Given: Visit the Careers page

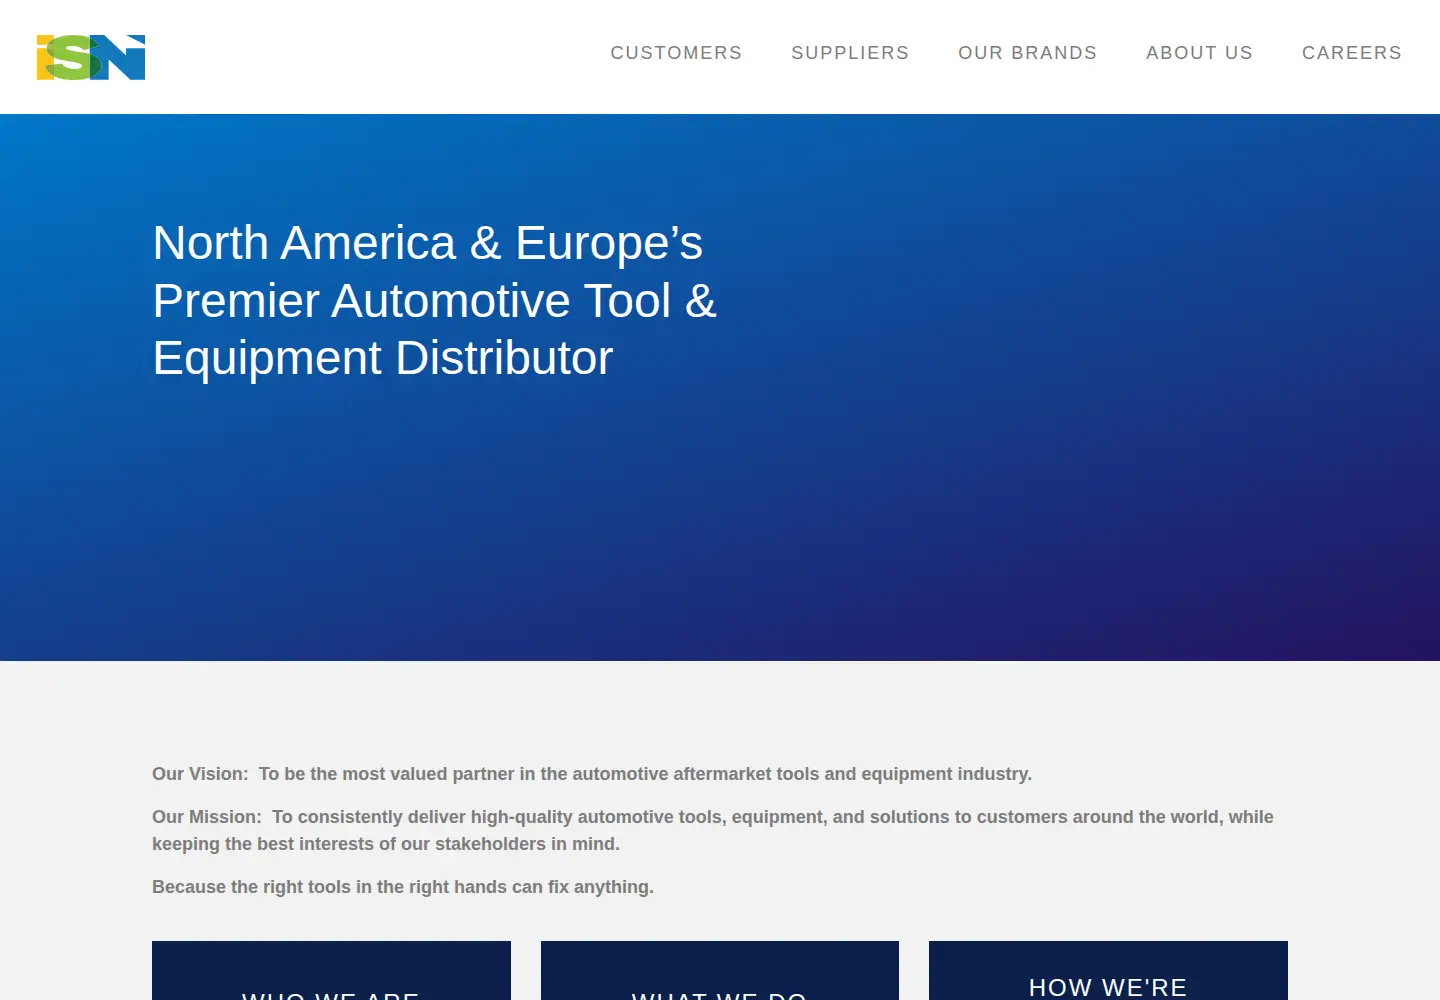Looking at the screenshot, I should click(x=1351, y=53).
